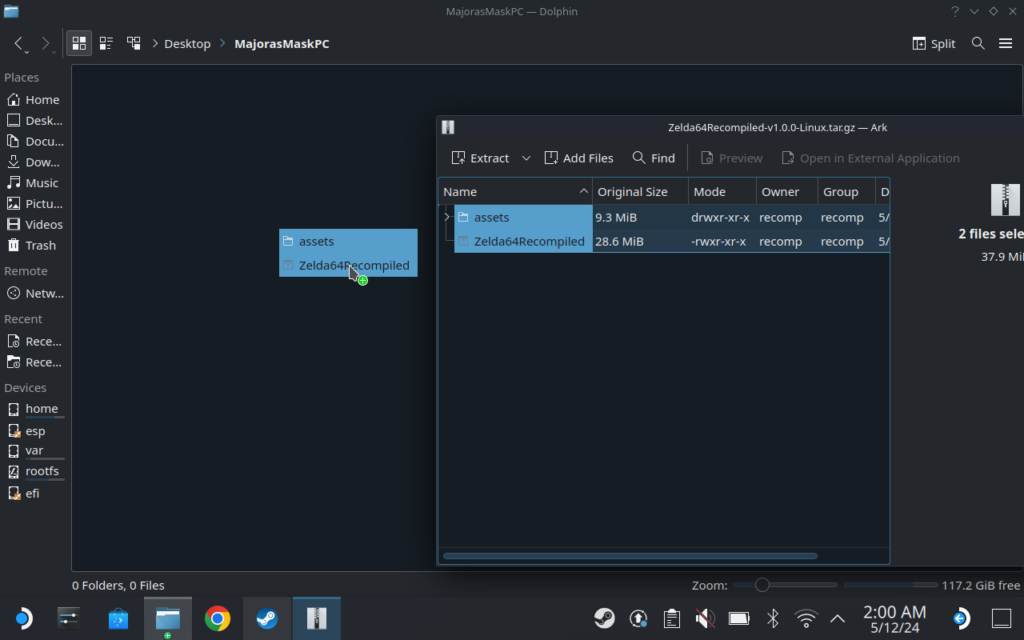Viewport: 1024px width, 640px height.
Task: Open System Settings from taskbar
Action: coord(69,618)
